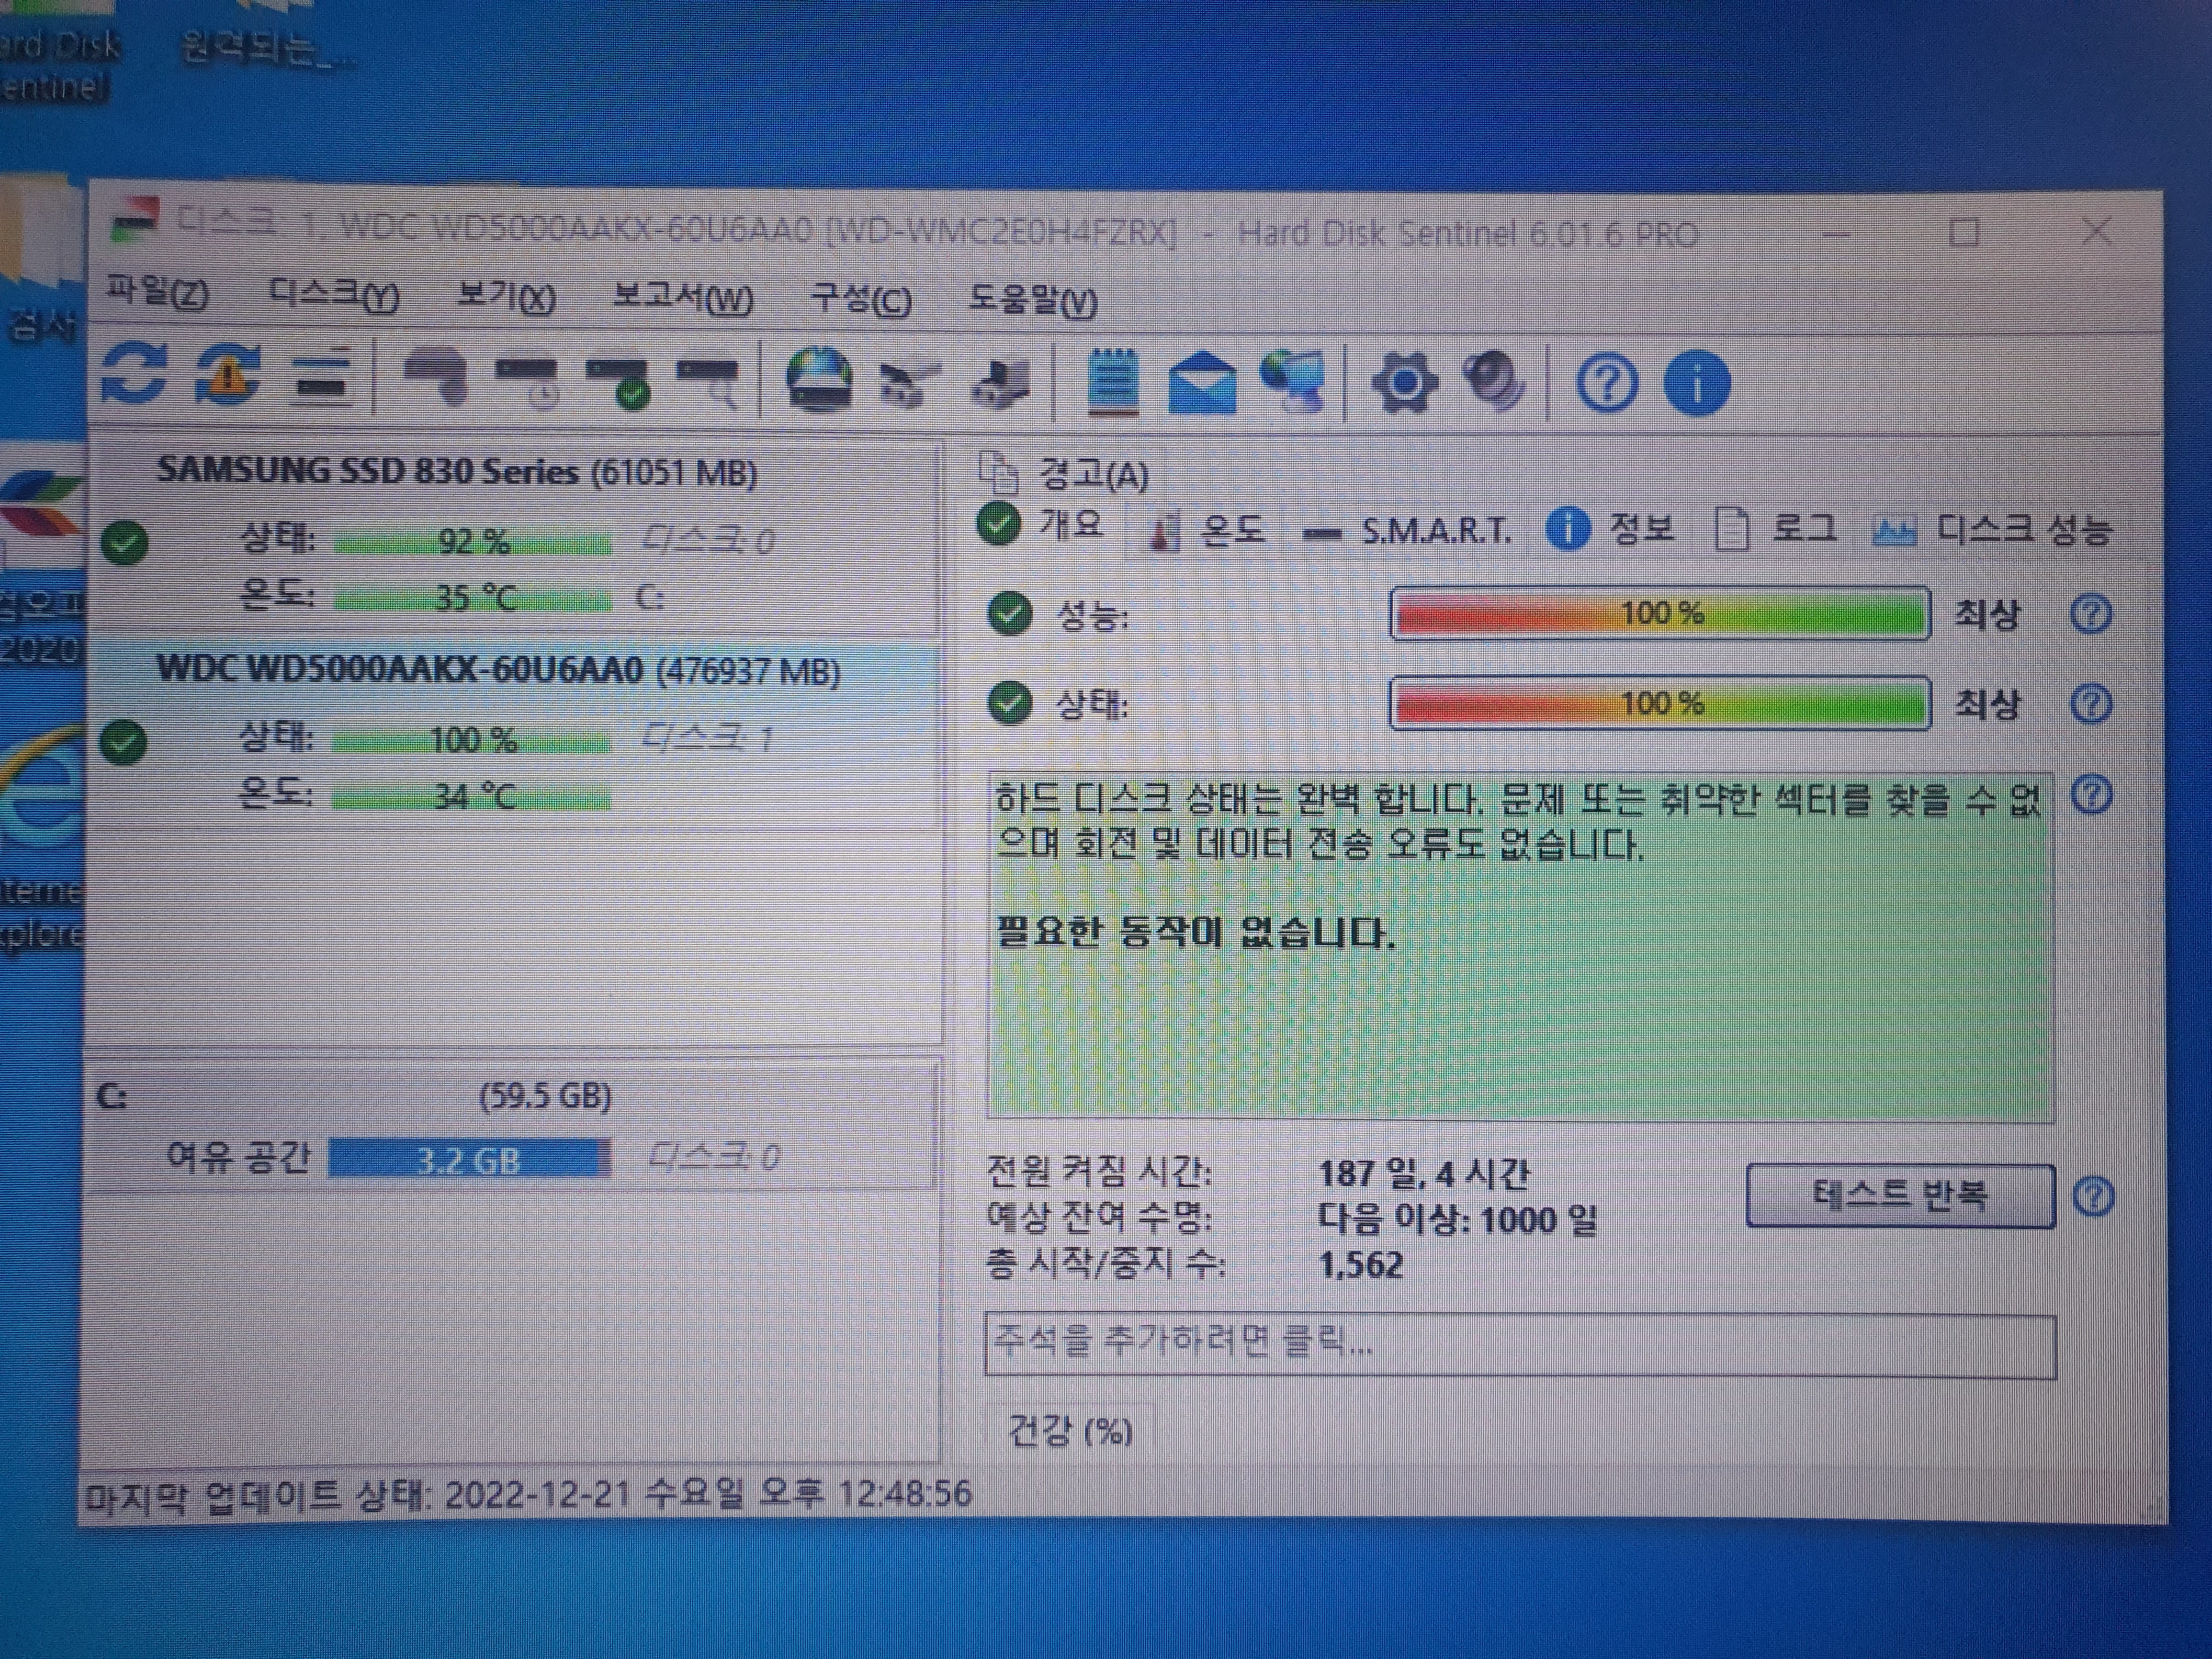
Task: Click the question mark Help toolbar icon
Action: tap(1607, 383)
